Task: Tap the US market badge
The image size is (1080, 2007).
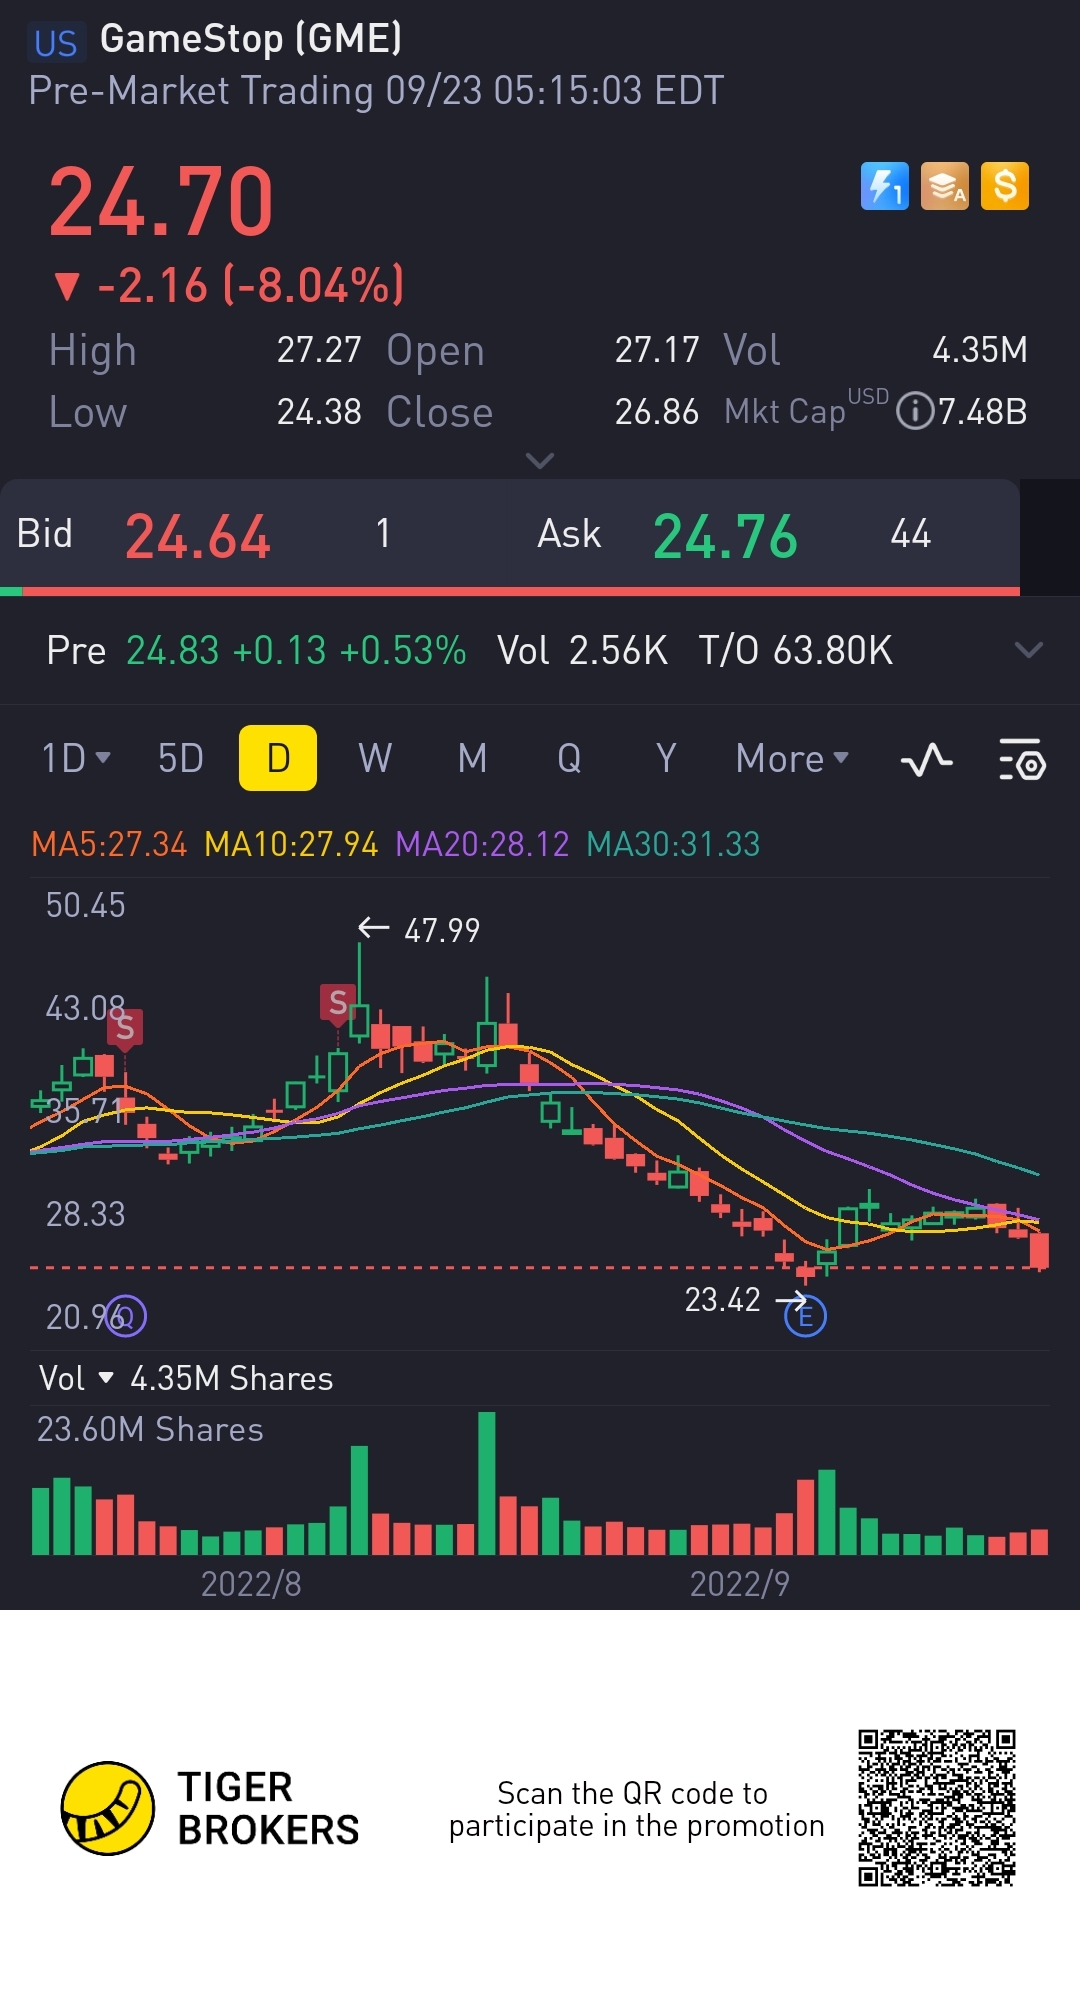Action: click(x=55, y=43)
